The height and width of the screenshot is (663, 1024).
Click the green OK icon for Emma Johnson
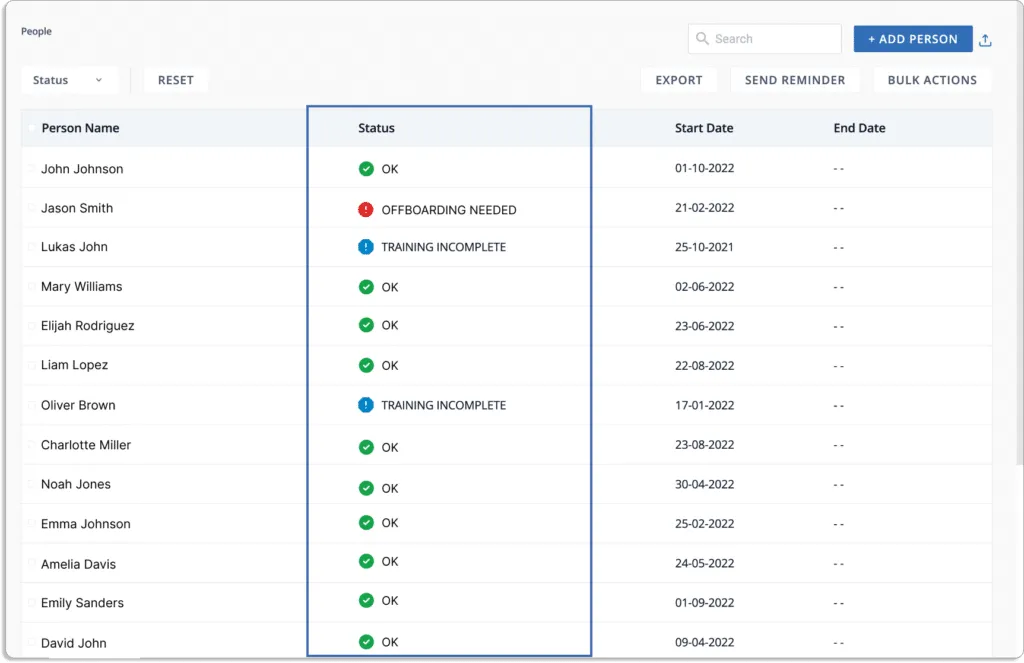click(x=366, y=523)
